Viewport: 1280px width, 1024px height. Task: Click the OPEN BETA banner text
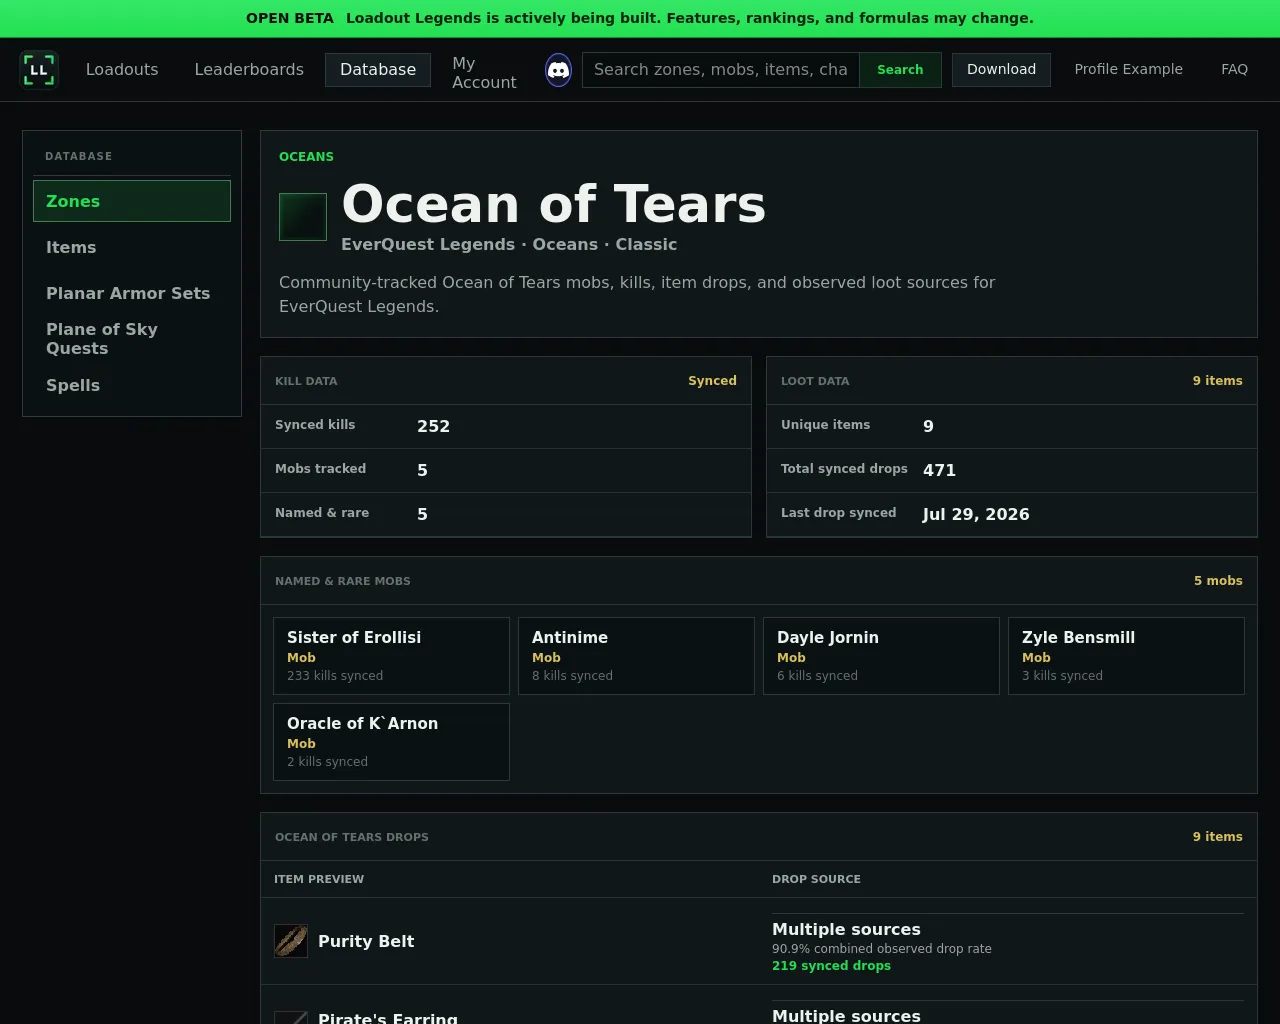click(x=290, y=18)
